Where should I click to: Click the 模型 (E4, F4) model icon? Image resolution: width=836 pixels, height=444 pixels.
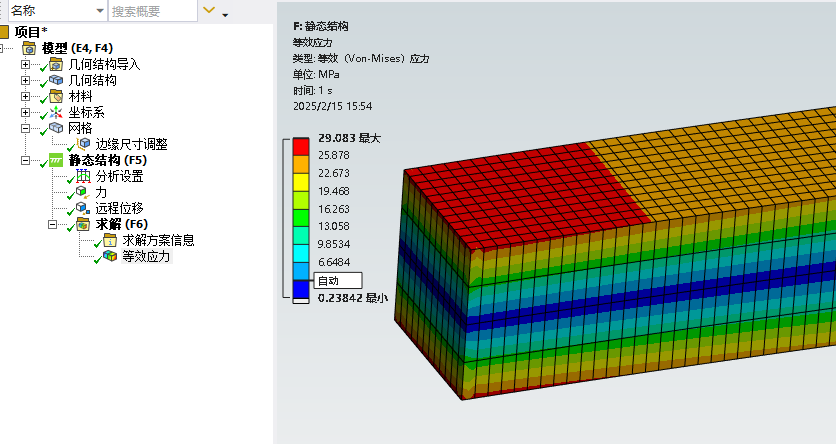(x=29, y=49)
